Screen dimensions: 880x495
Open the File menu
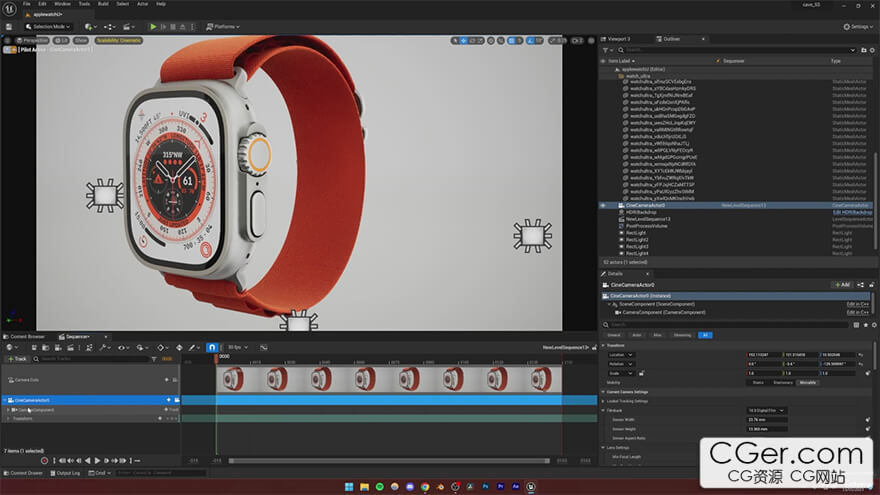tap(26, 4)
